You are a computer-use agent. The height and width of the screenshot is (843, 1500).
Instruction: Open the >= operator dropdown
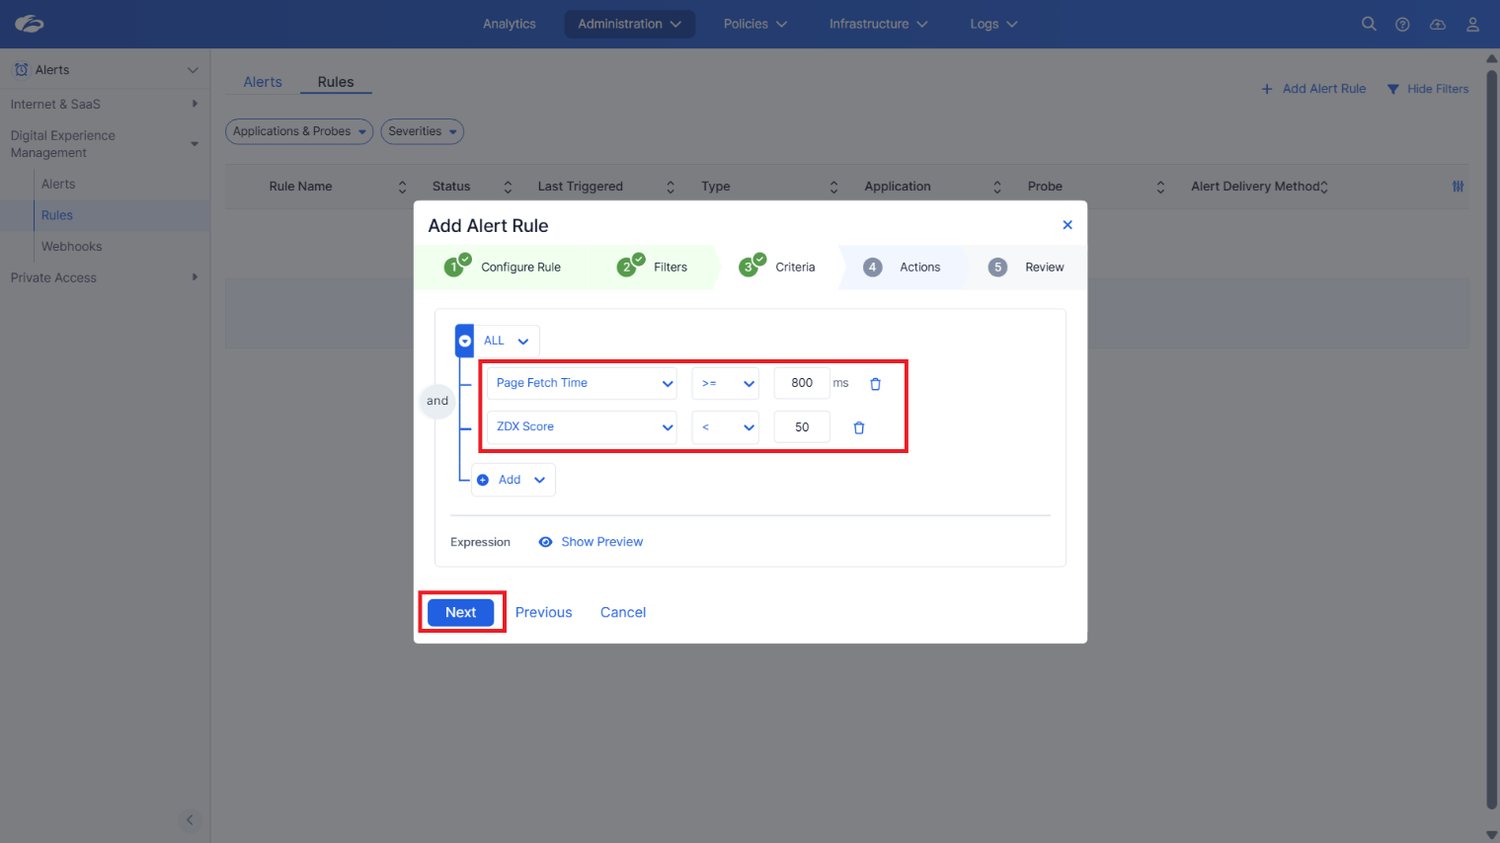coord(726,383)
